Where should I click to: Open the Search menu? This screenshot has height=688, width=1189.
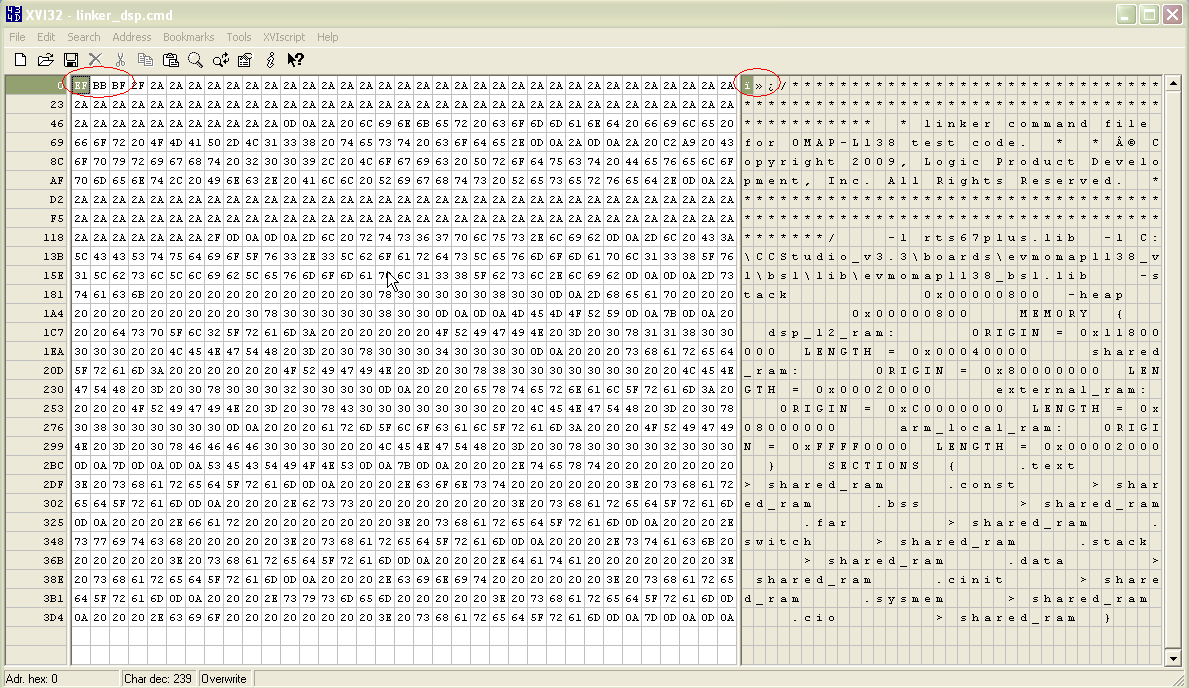tap(83, 36)
